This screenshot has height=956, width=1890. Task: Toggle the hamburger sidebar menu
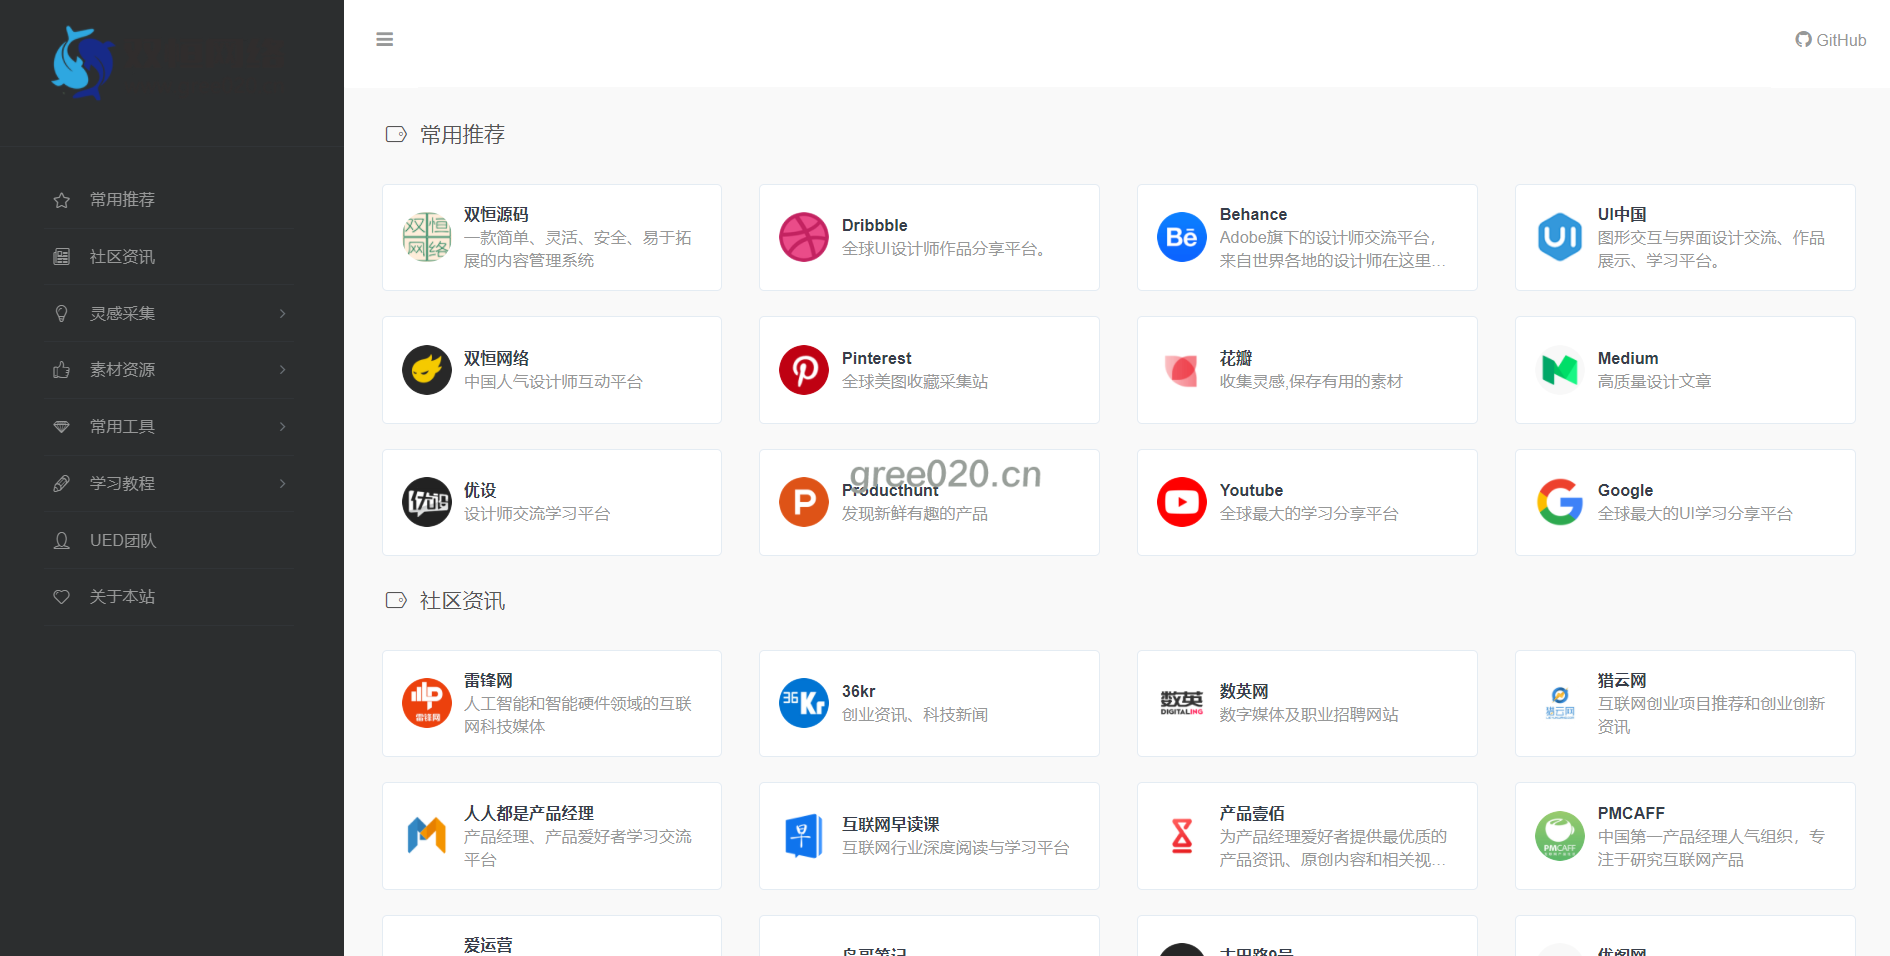pos(384,40)
